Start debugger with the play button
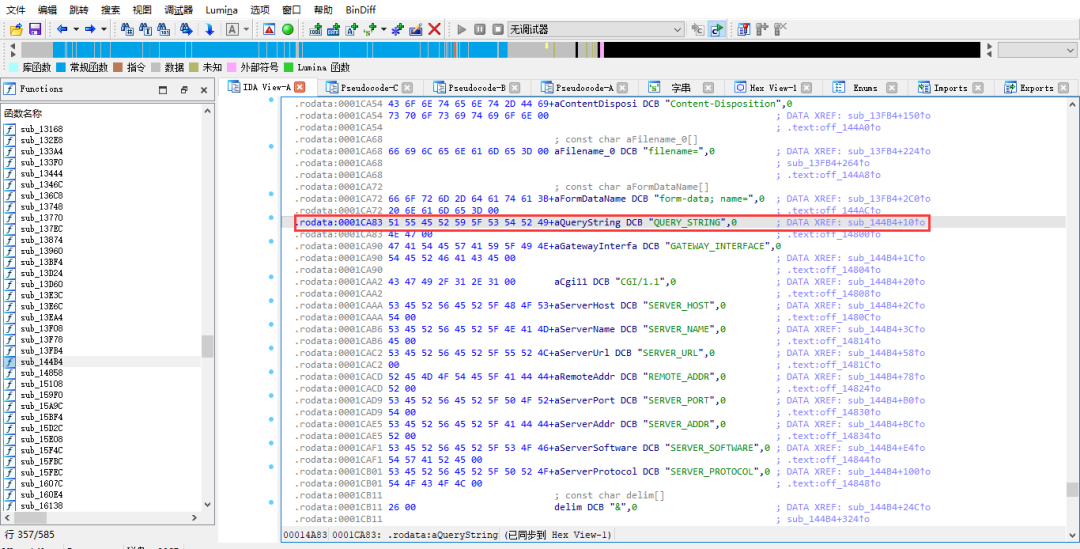The height and width of the screenshot is (549, 1080). pyautogui.click(x=462, y=30)
